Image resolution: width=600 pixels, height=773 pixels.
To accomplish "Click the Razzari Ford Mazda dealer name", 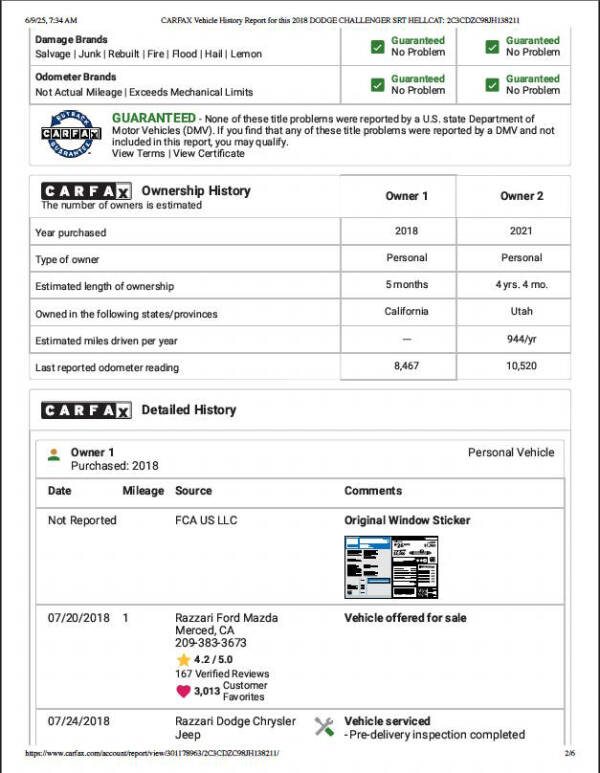I will [x=226, y=618].
